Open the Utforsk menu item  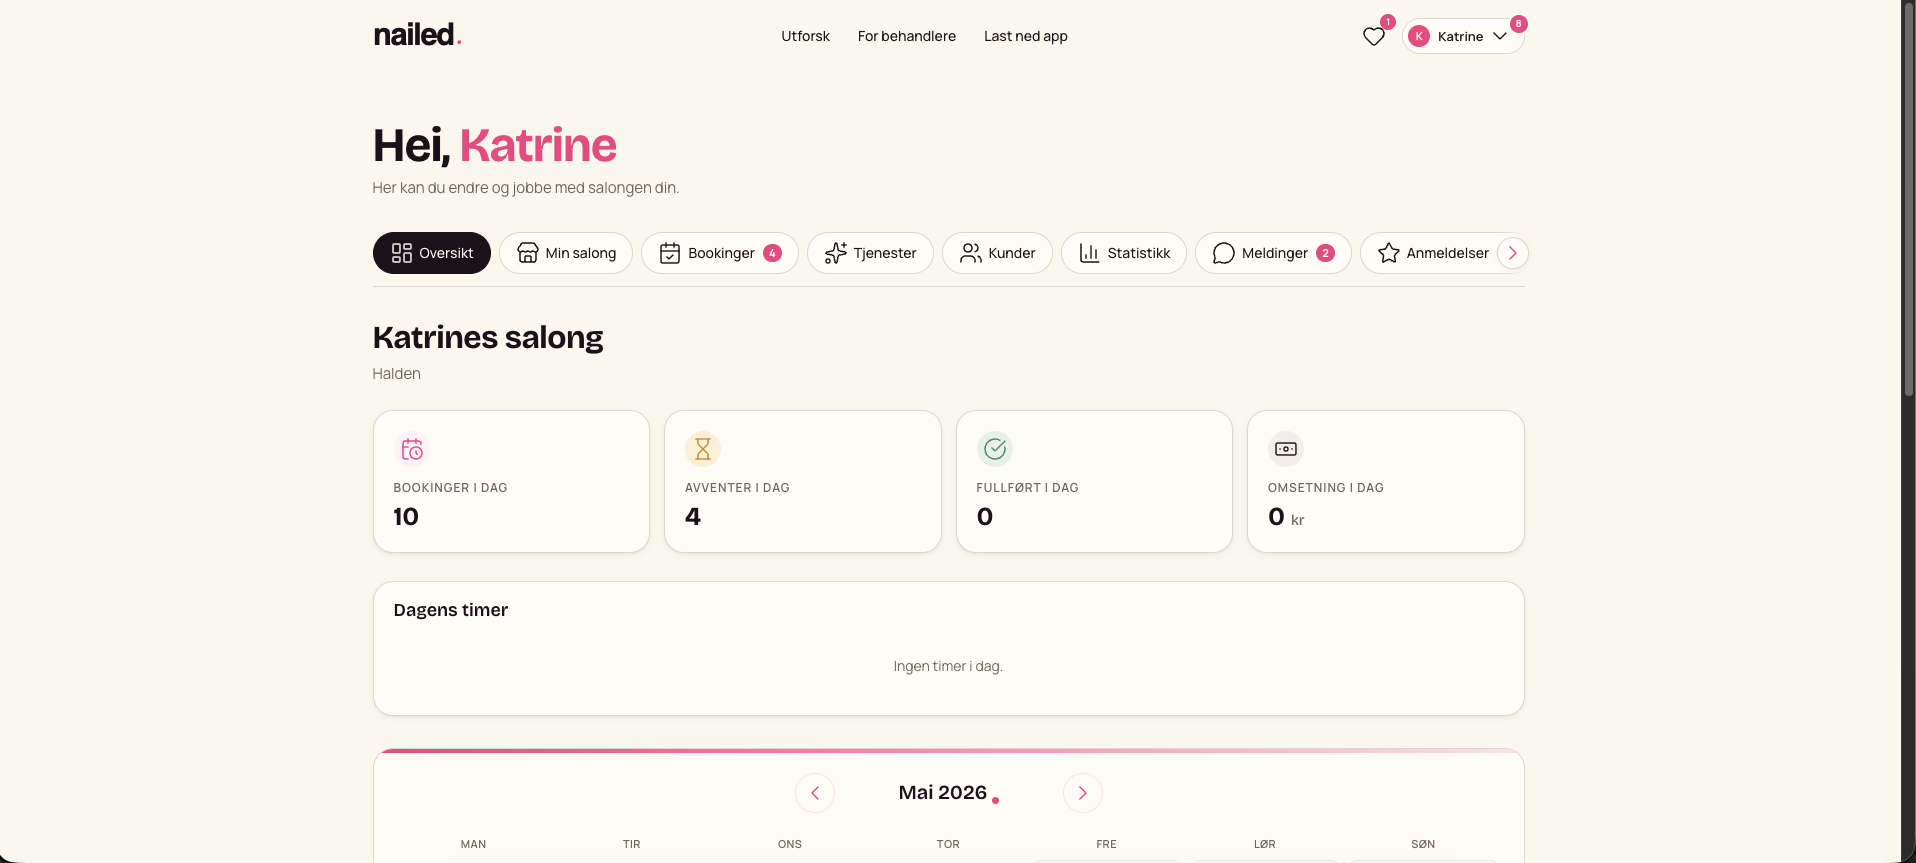[805, 36]
